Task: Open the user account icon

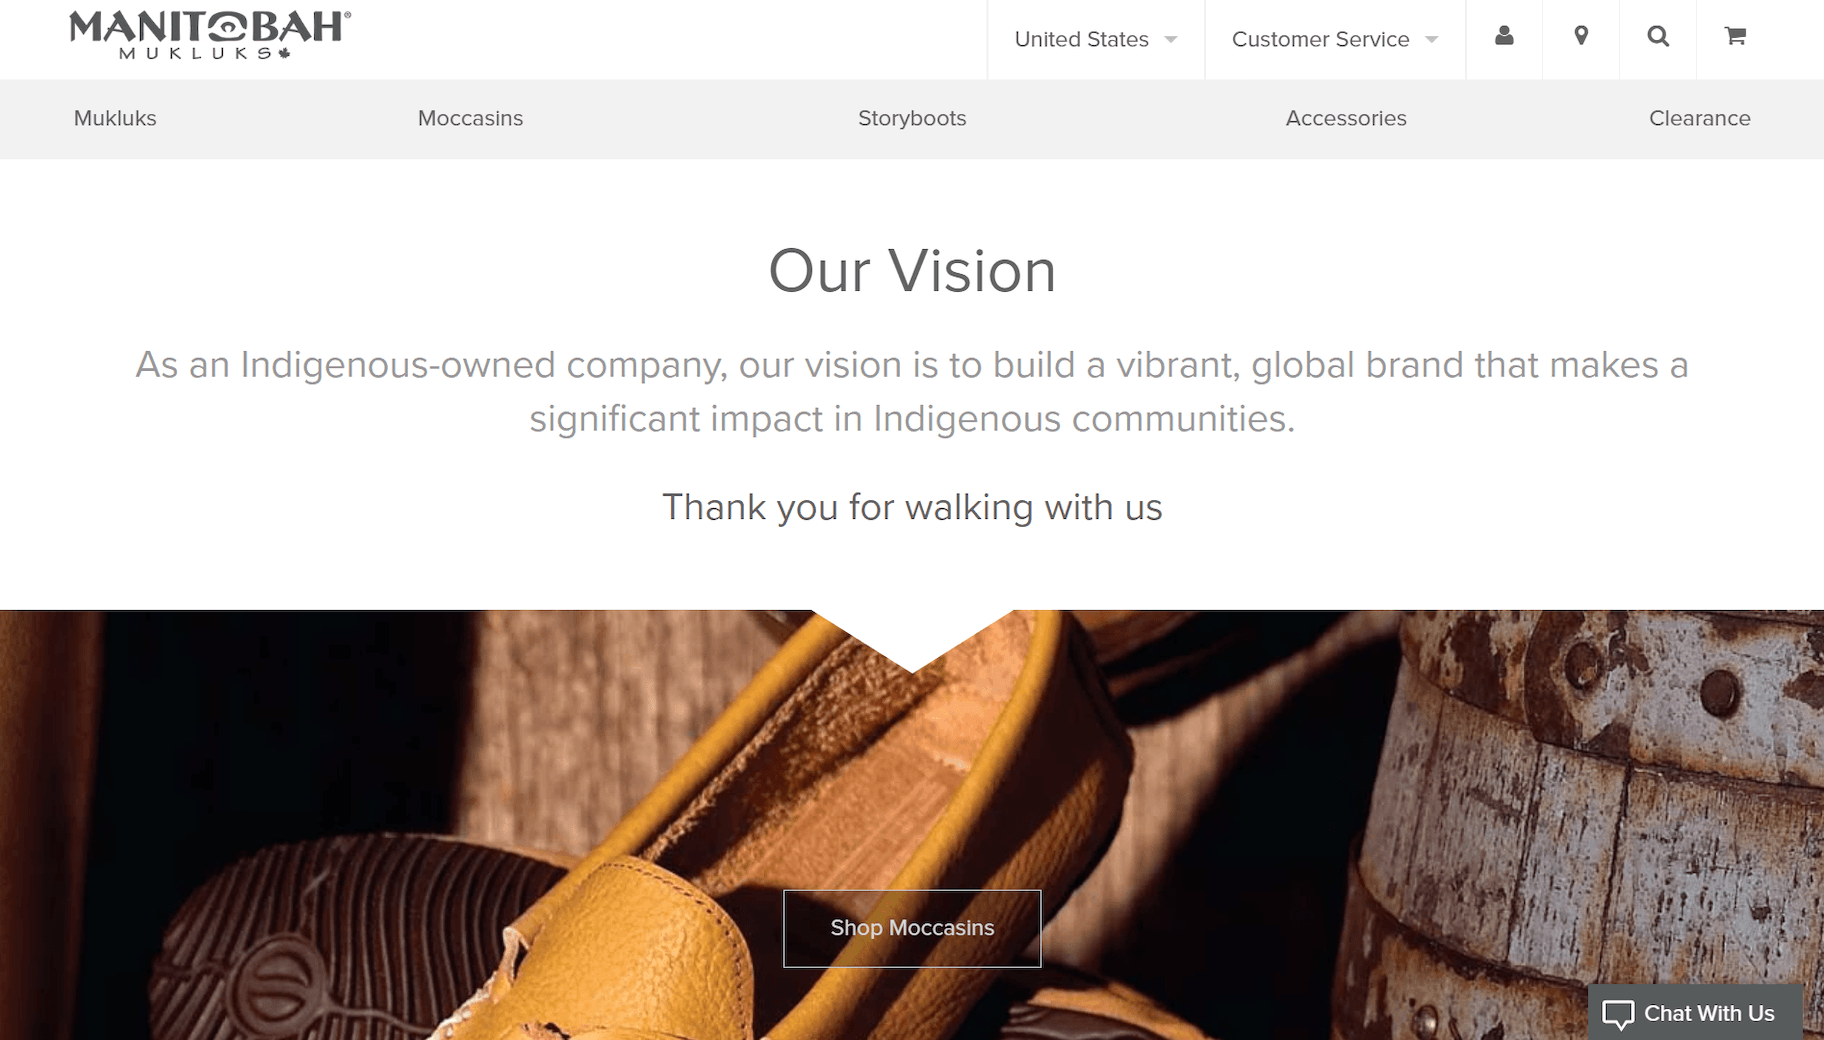Action: point(1504,37)
